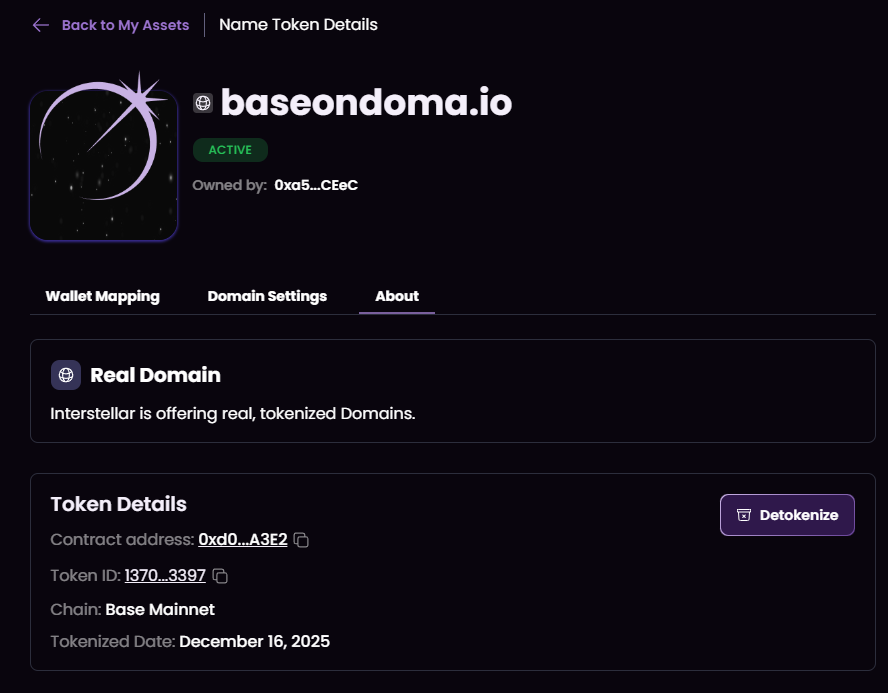The image size is (888, 693).
Task: Go back to My Assets link
Action: (125, 25)
